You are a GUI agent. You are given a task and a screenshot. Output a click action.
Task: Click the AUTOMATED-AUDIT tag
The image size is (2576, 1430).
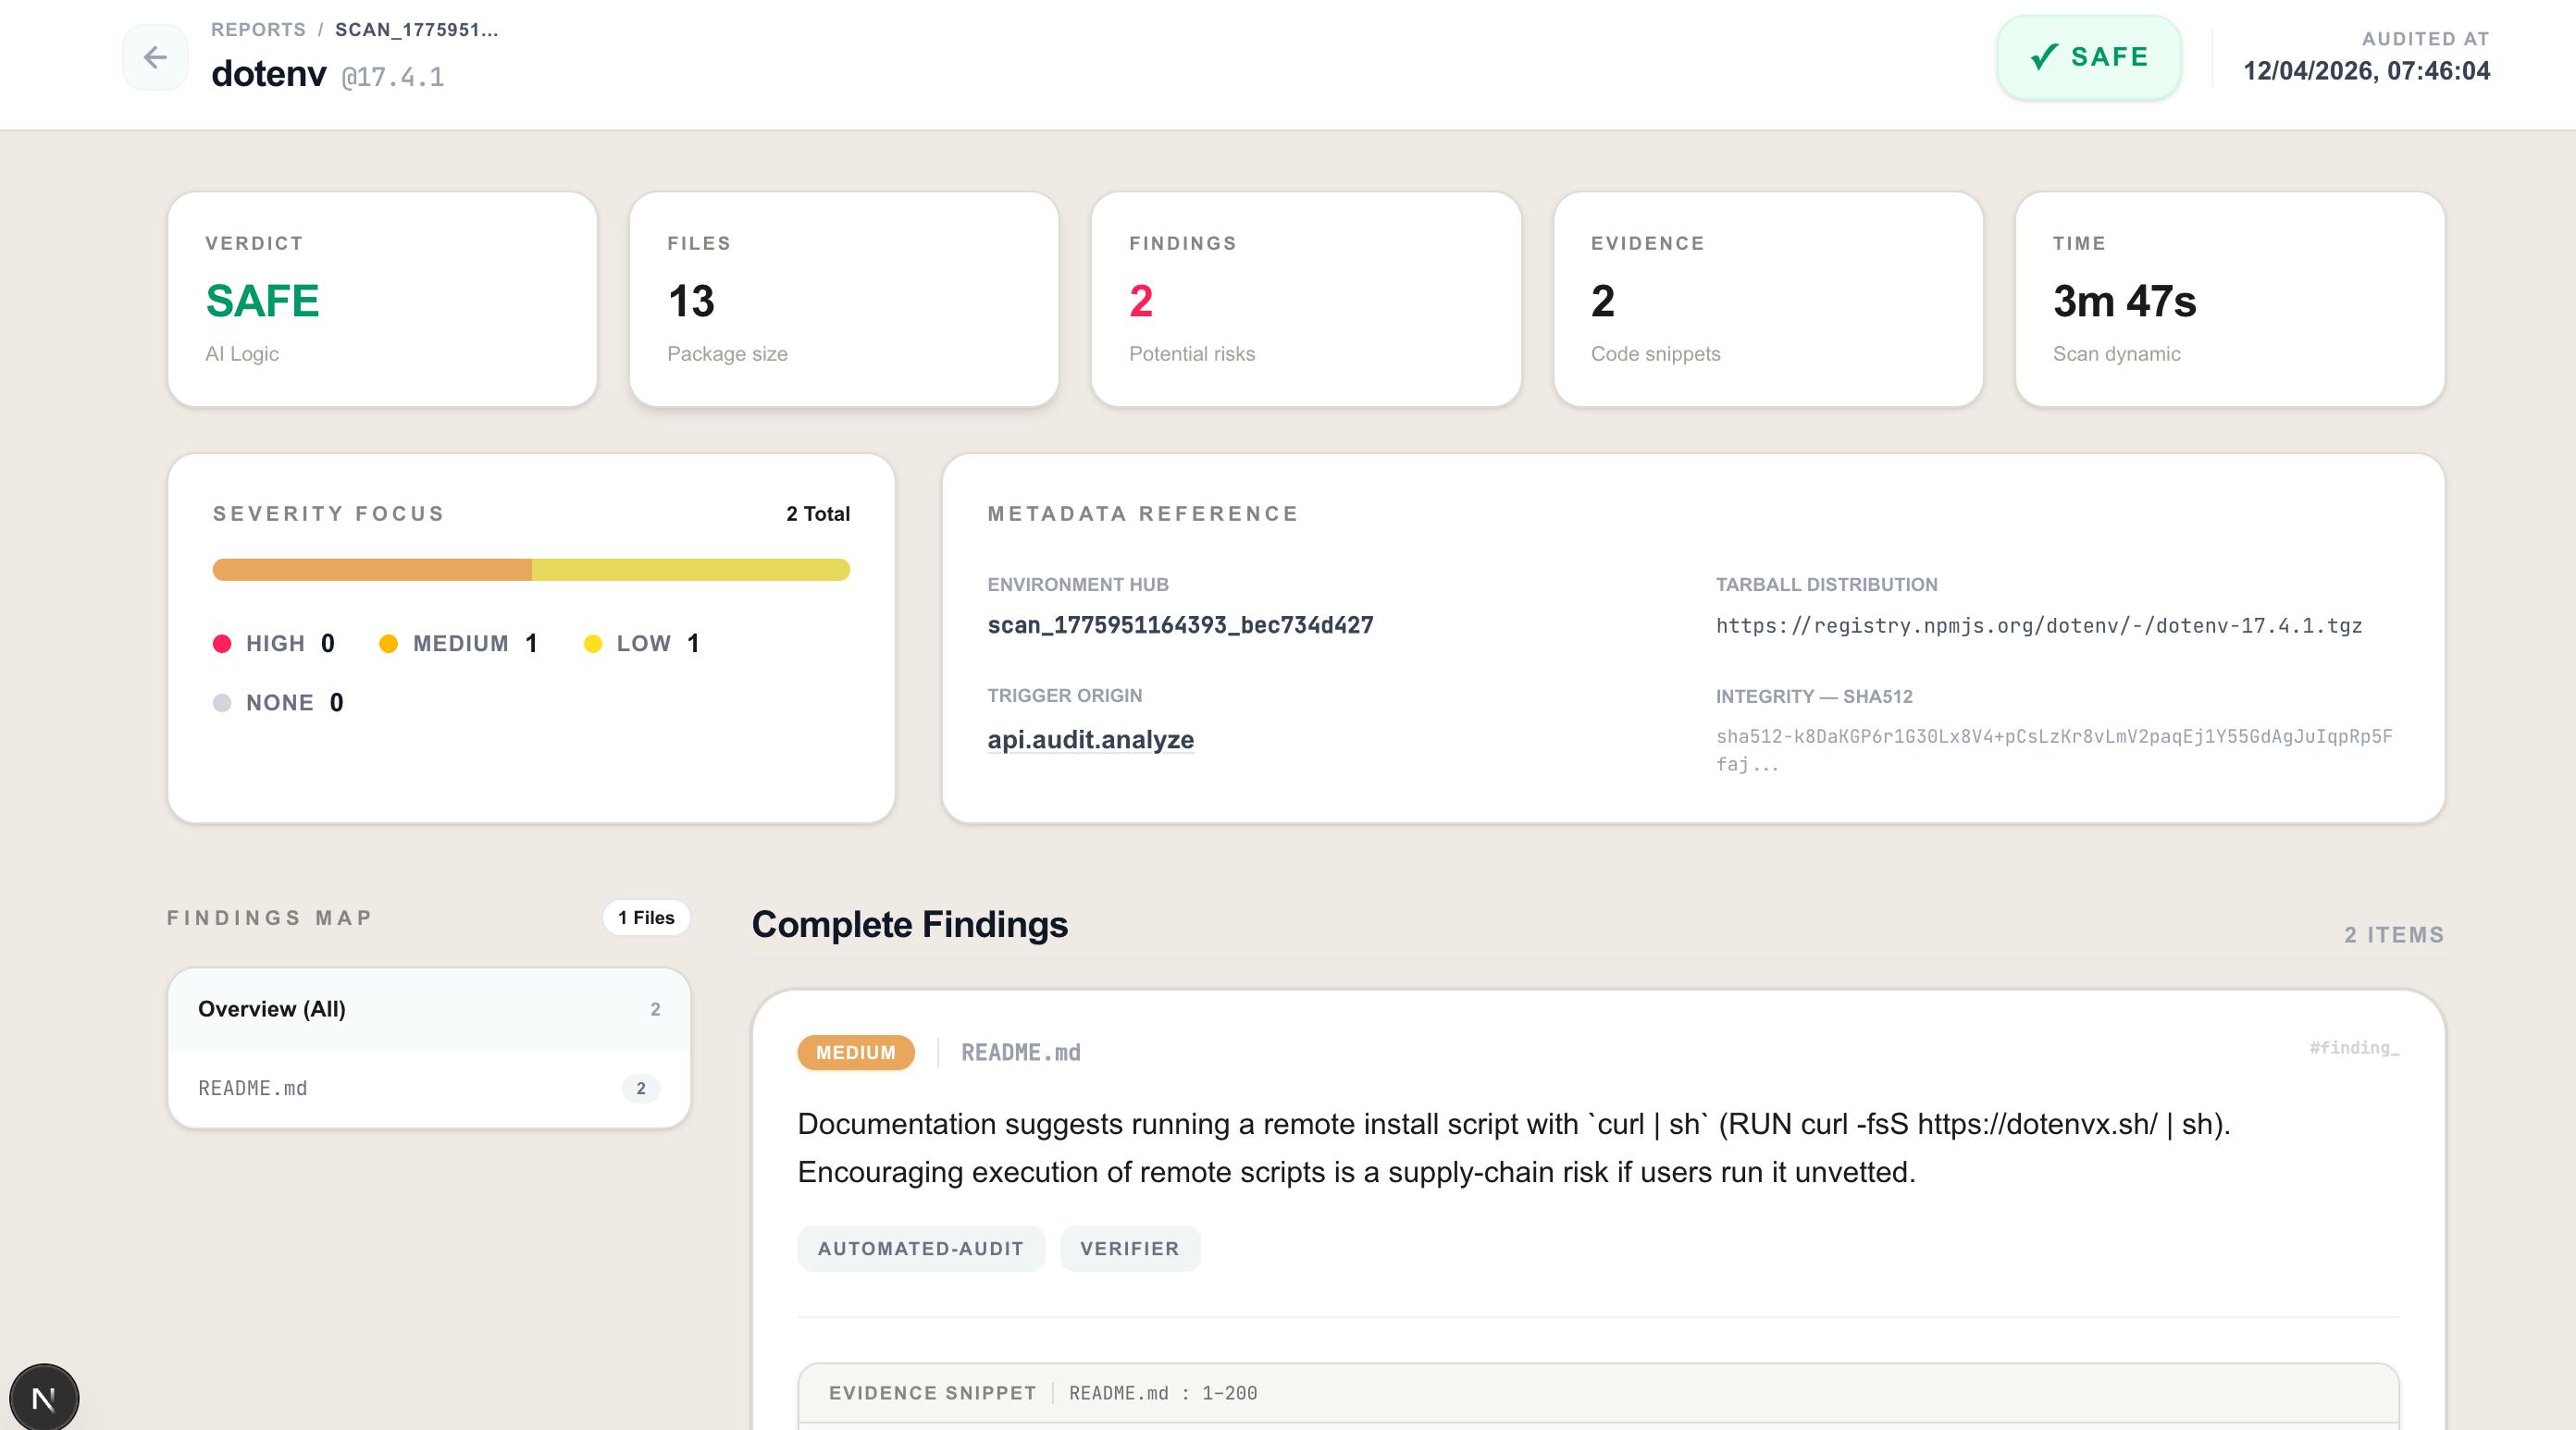click(920, 1248)
